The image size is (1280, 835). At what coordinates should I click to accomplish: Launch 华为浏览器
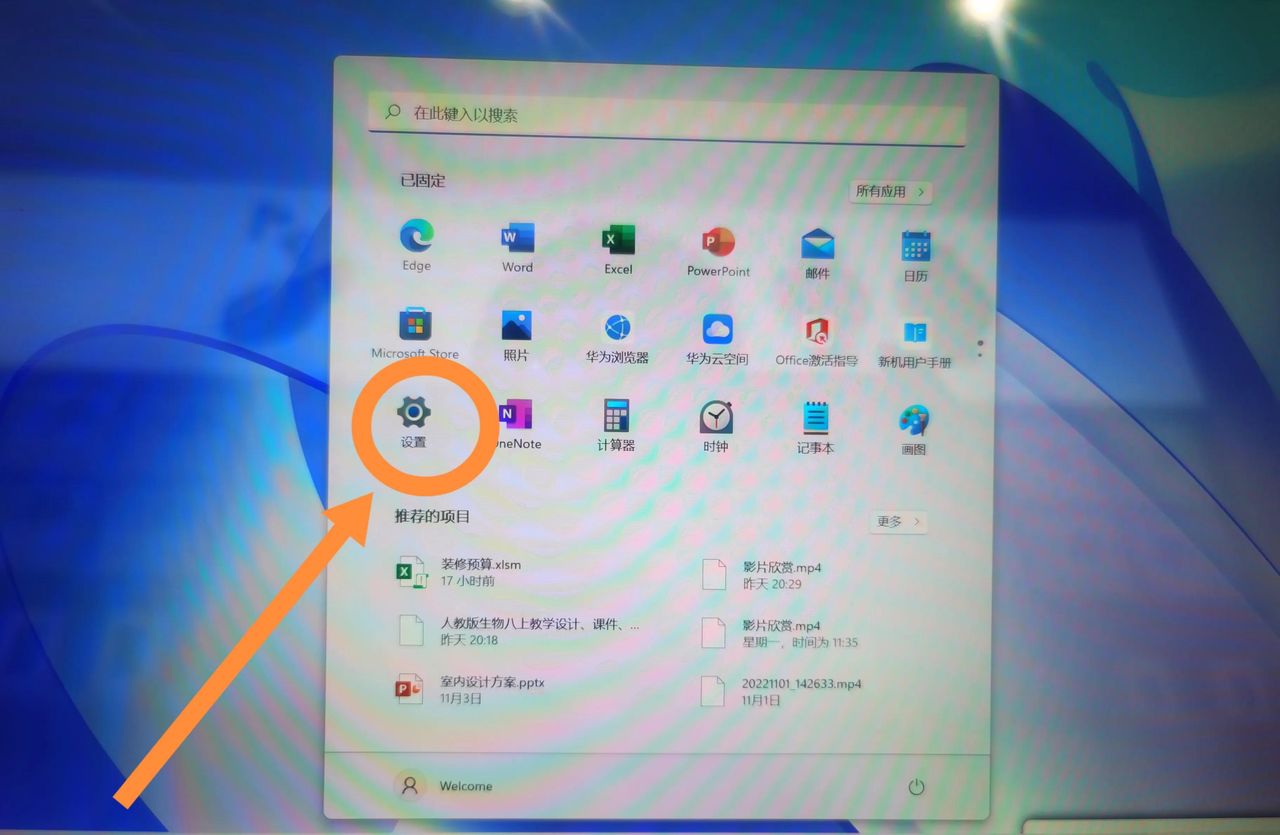617,337
